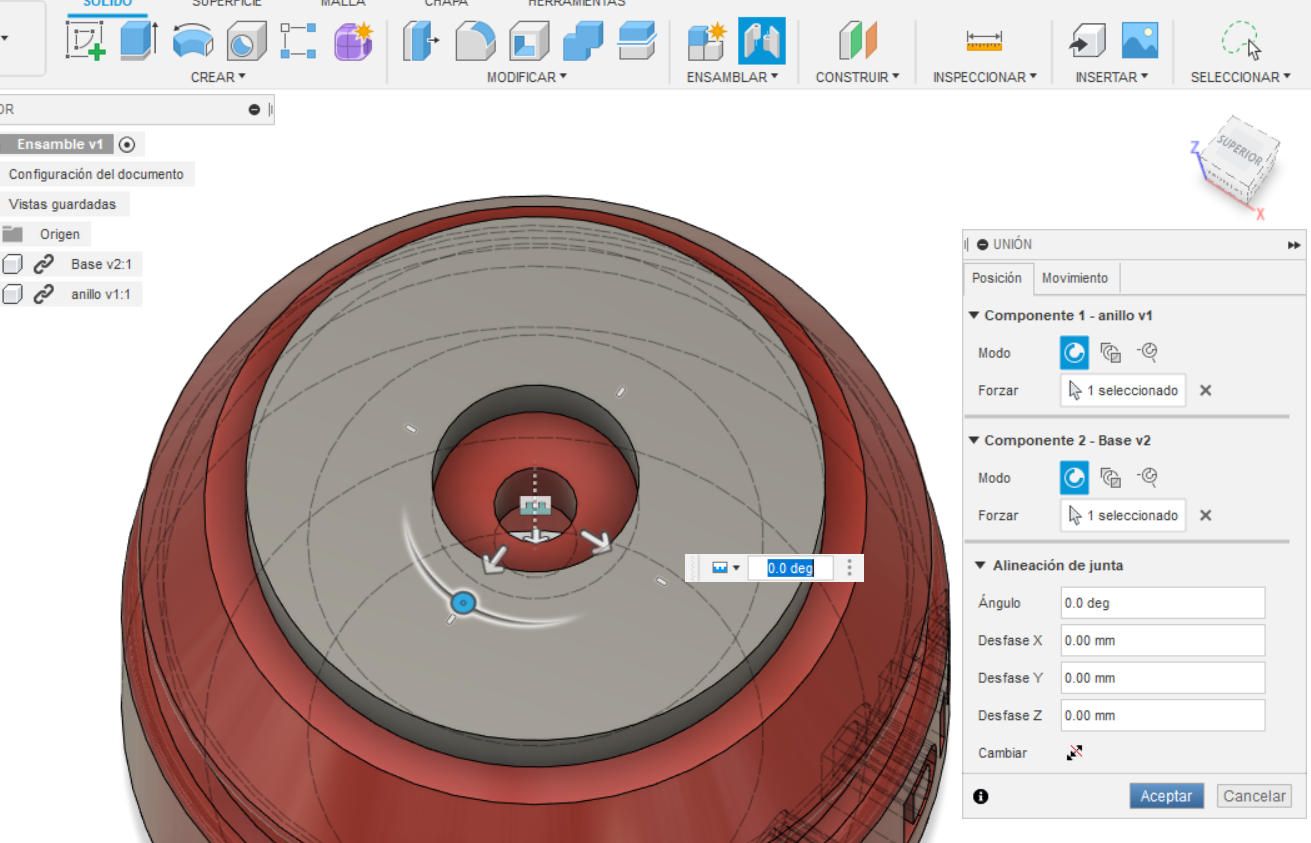Select between-two-faces mode for Componente 1
Image resolution: width=1311 pixels, height=843 pixels.
tap(1110, 352)
